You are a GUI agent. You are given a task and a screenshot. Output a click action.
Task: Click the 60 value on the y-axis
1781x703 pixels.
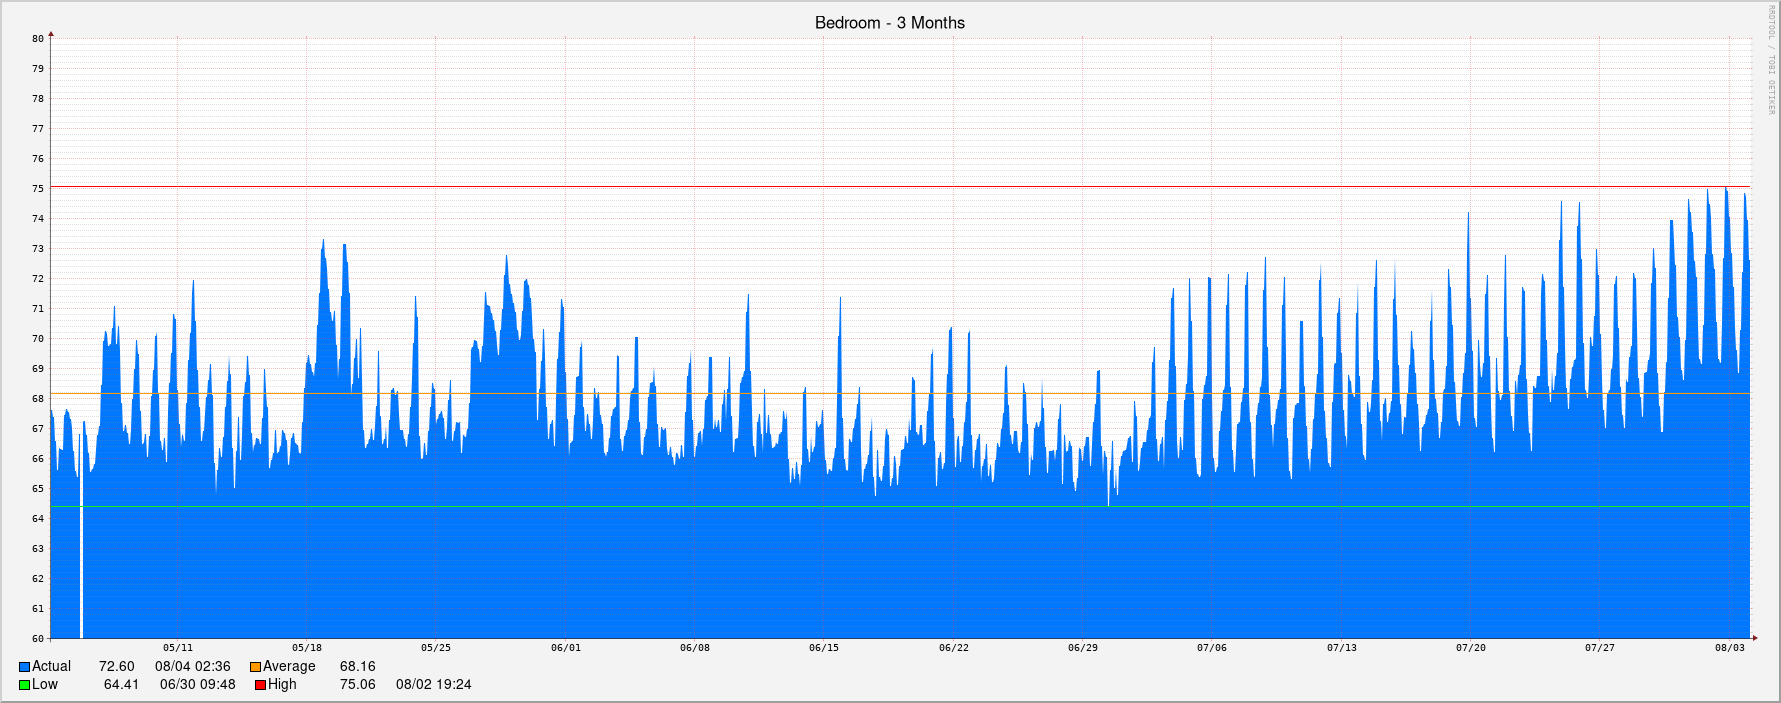coord(38,639)
